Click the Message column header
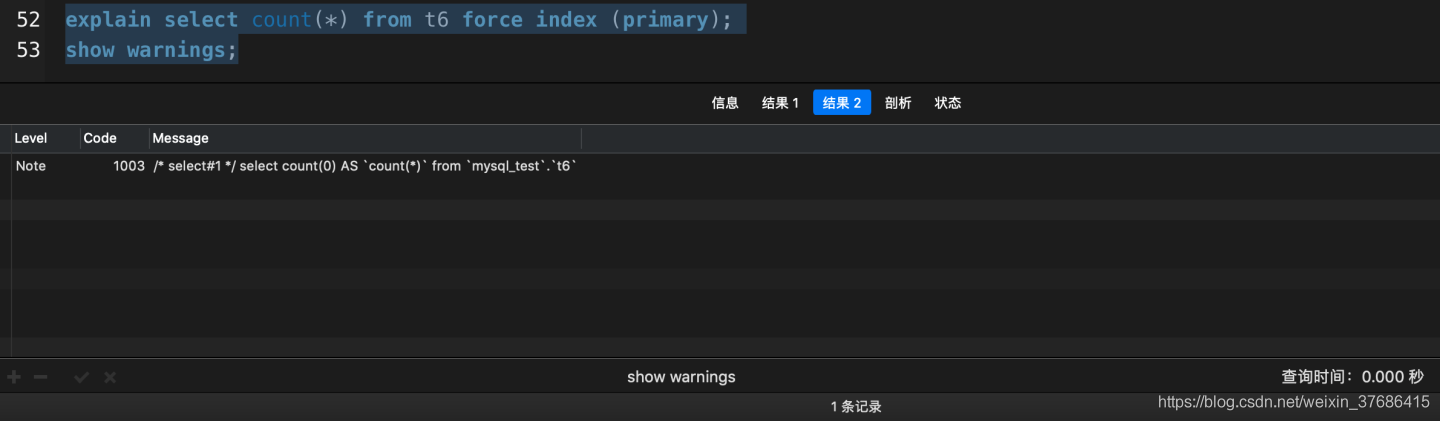 [180, 138]
